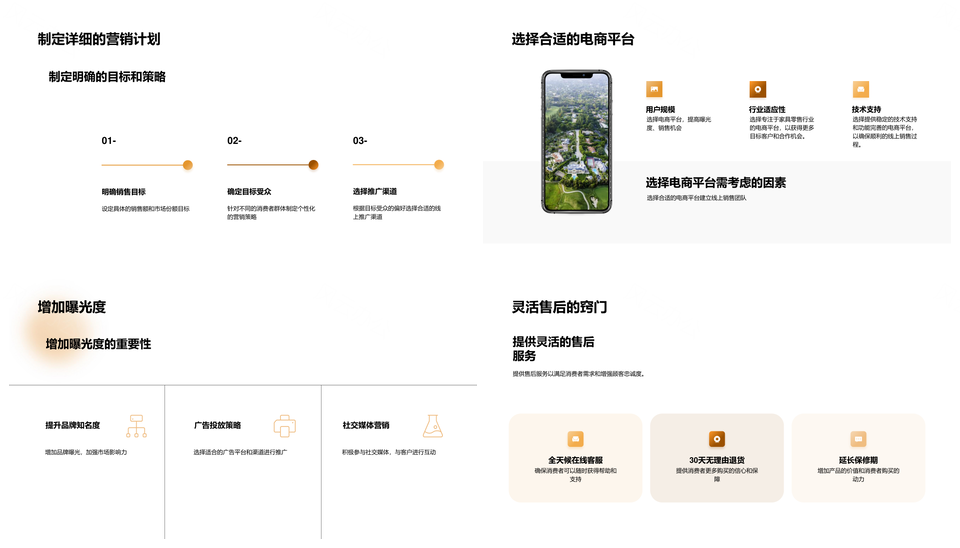Click the icon above 技术支持

[860, 89]
